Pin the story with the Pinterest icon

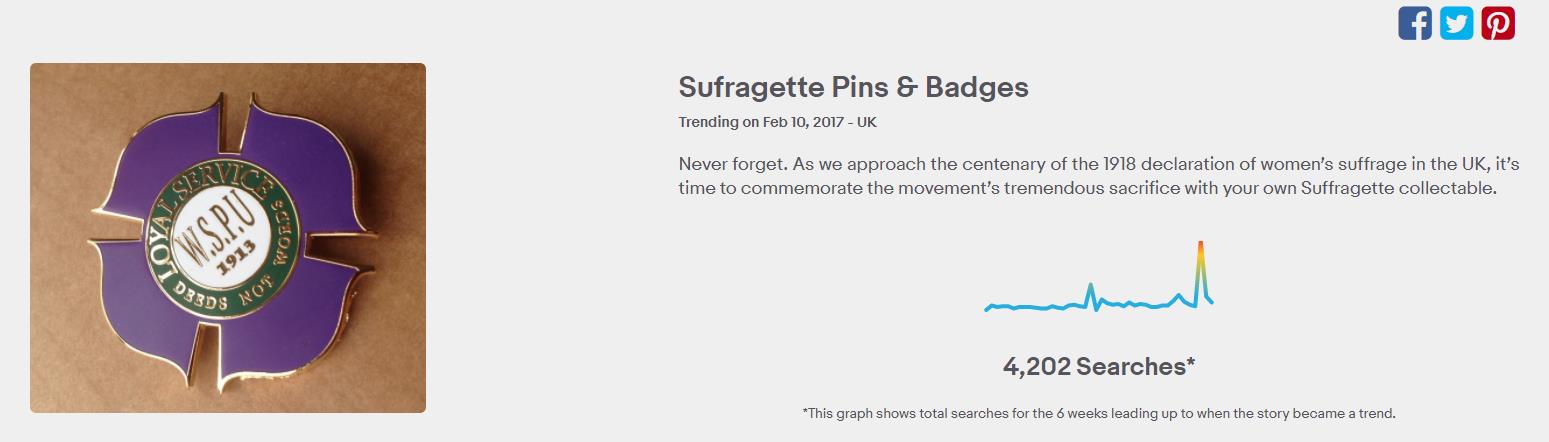coord(1498,23)
